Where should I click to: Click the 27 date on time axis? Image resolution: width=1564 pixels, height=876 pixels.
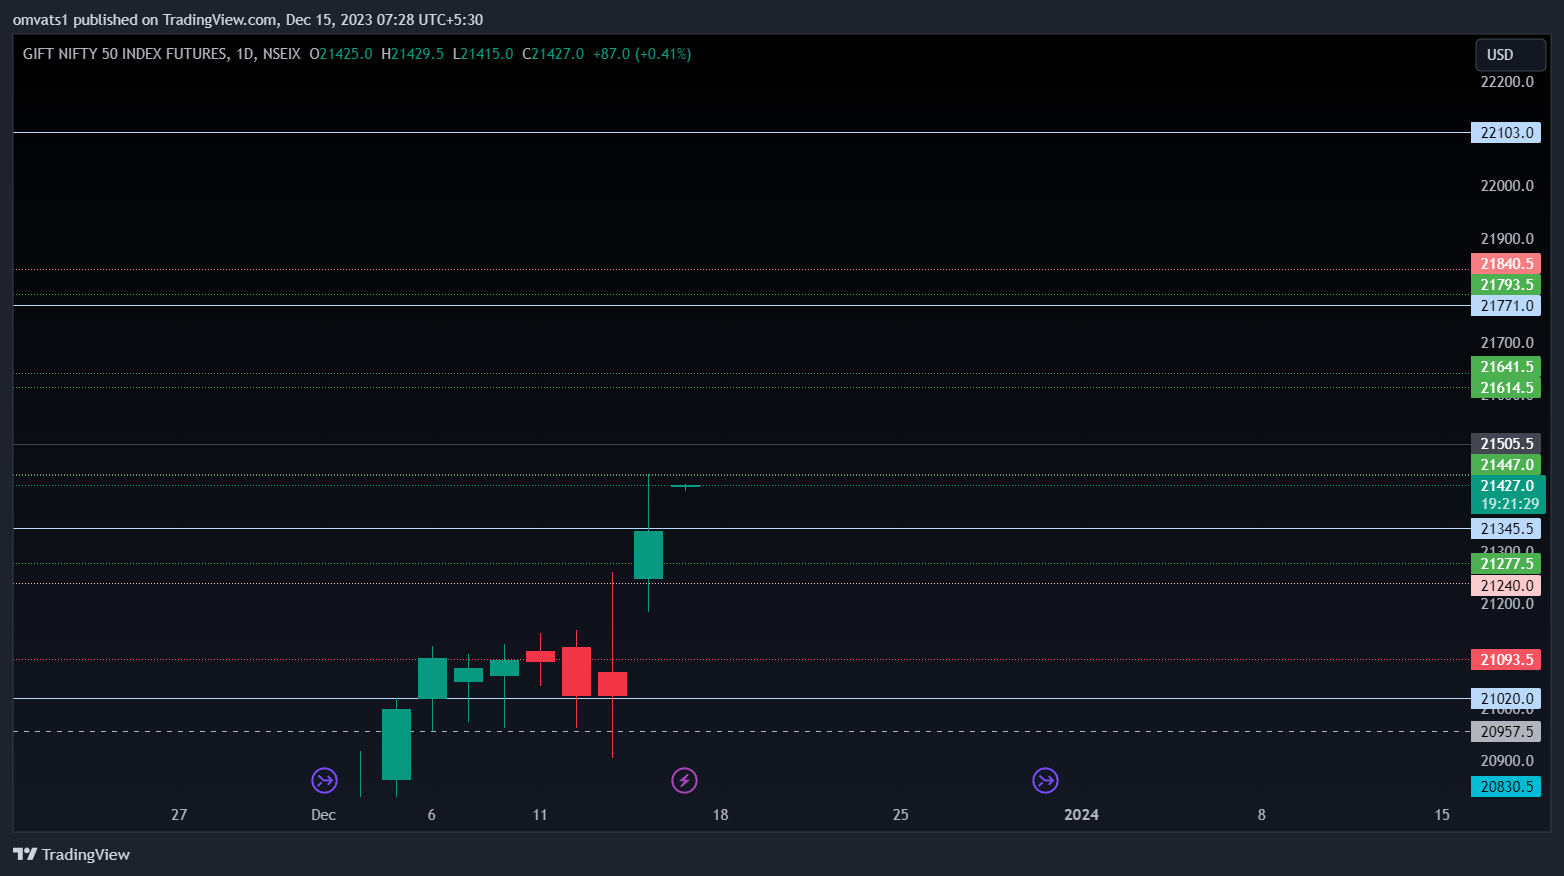pos(179,815)
